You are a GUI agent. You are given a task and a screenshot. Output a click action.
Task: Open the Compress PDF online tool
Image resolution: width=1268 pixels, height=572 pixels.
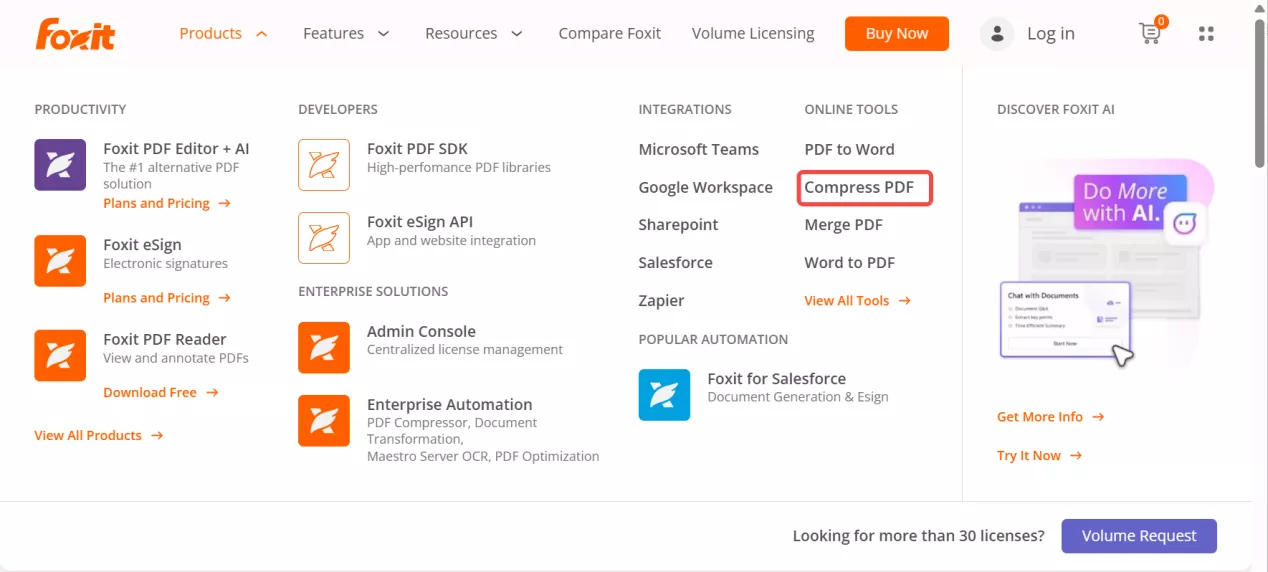tap(859, 187)
